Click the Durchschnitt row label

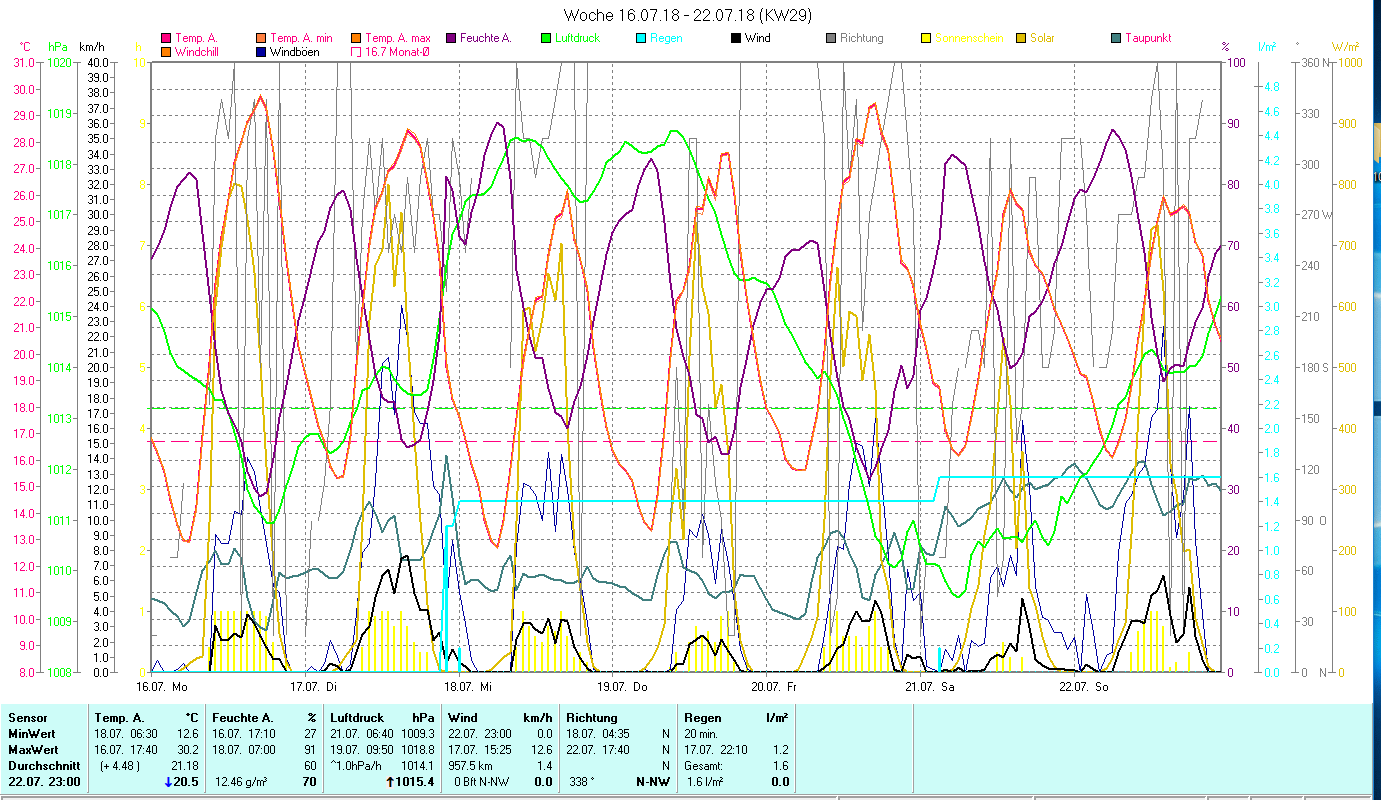click(x=45, y=766)
